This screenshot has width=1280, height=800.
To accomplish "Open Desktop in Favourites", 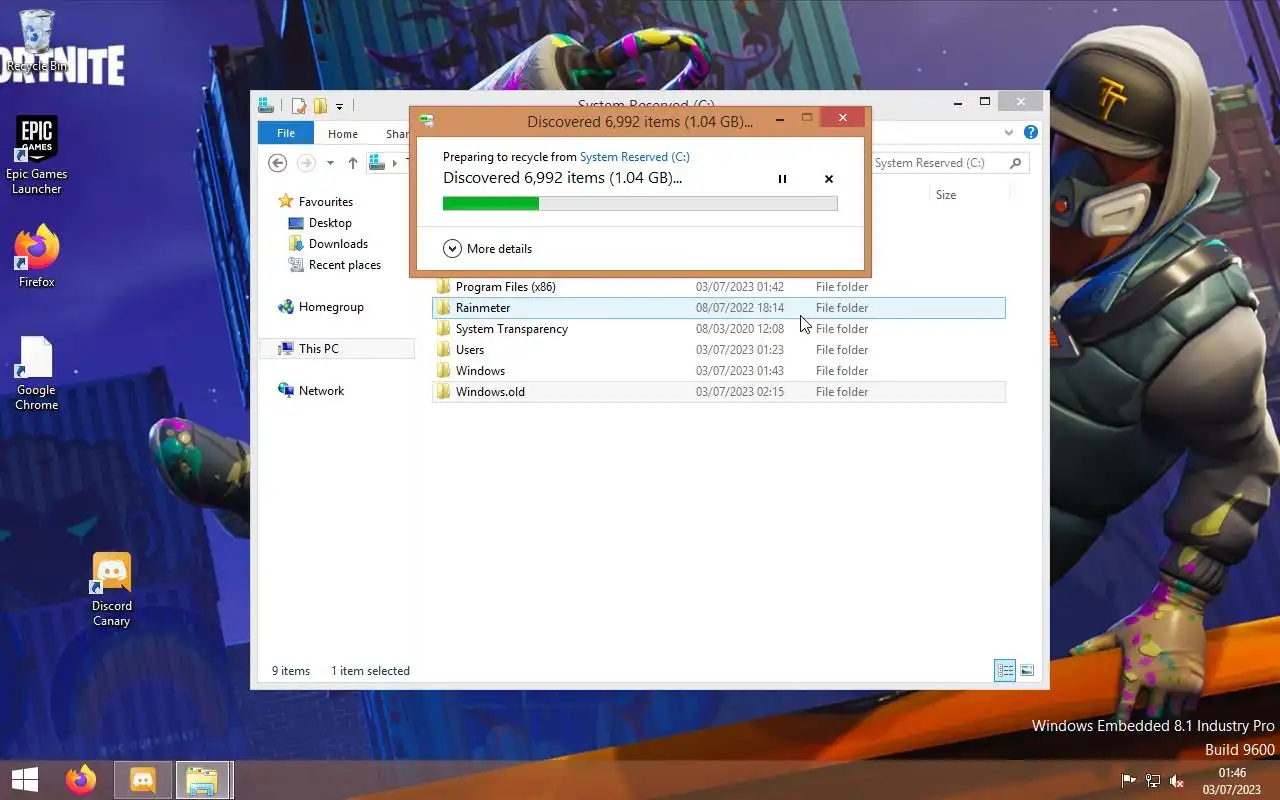I will (x=330, y=223).
